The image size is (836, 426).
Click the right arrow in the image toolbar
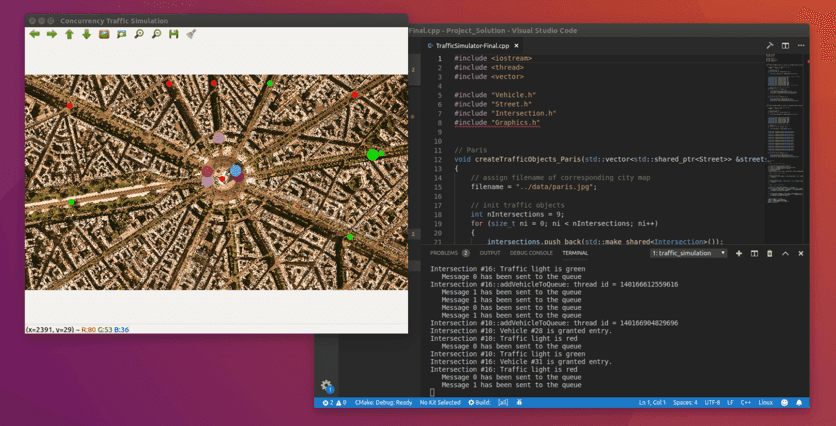(x=52, y=34)
